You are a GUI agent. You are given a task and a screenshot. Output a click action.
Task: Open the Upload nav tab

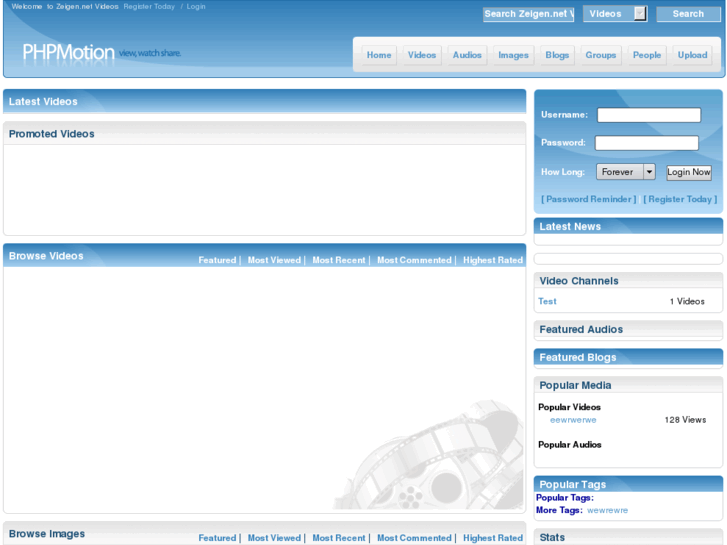692,55
